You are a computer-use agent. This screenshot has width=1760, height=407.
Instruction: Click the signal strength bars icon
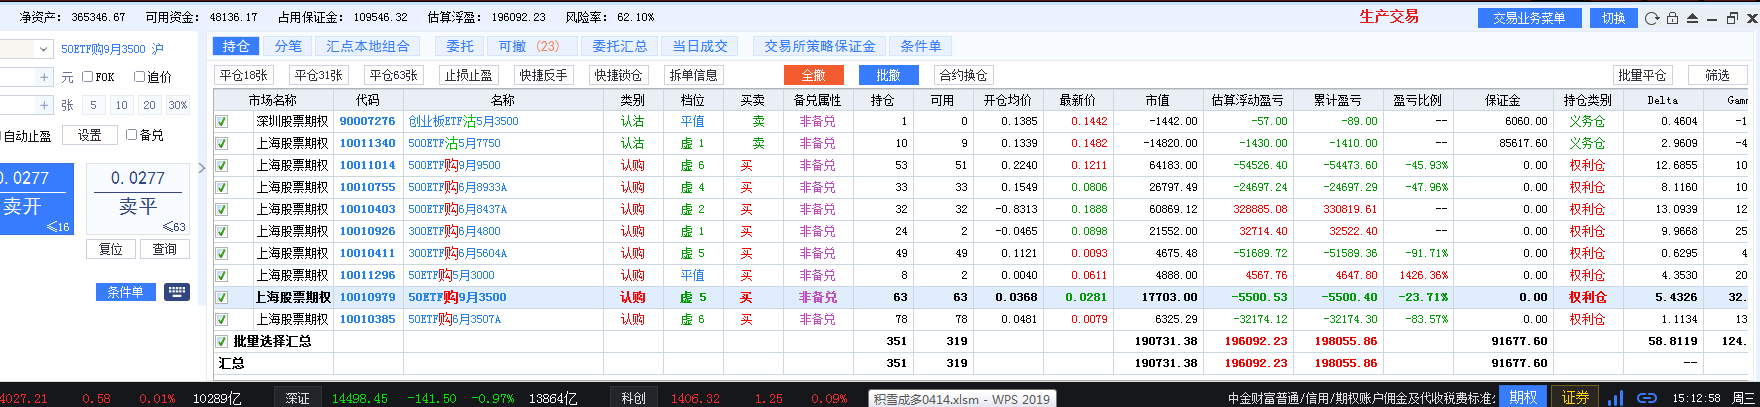point(1616,397)
